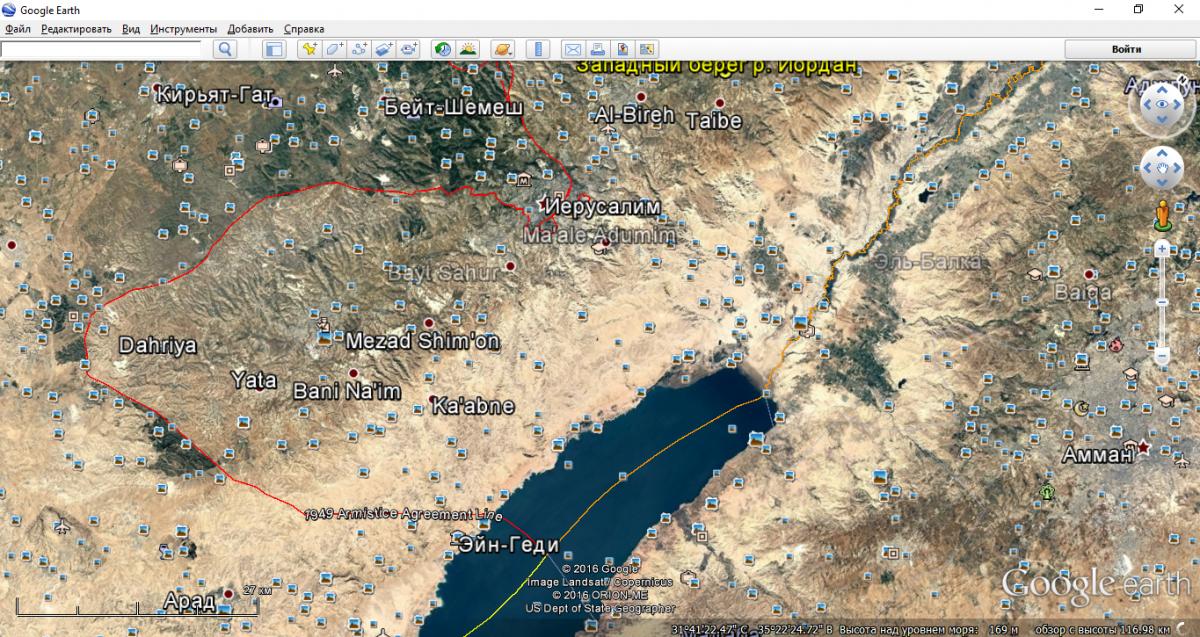Toggle historical imagery clock icon
The width and height of the screenshot is (1200, 637).
[x=442, y=49]
